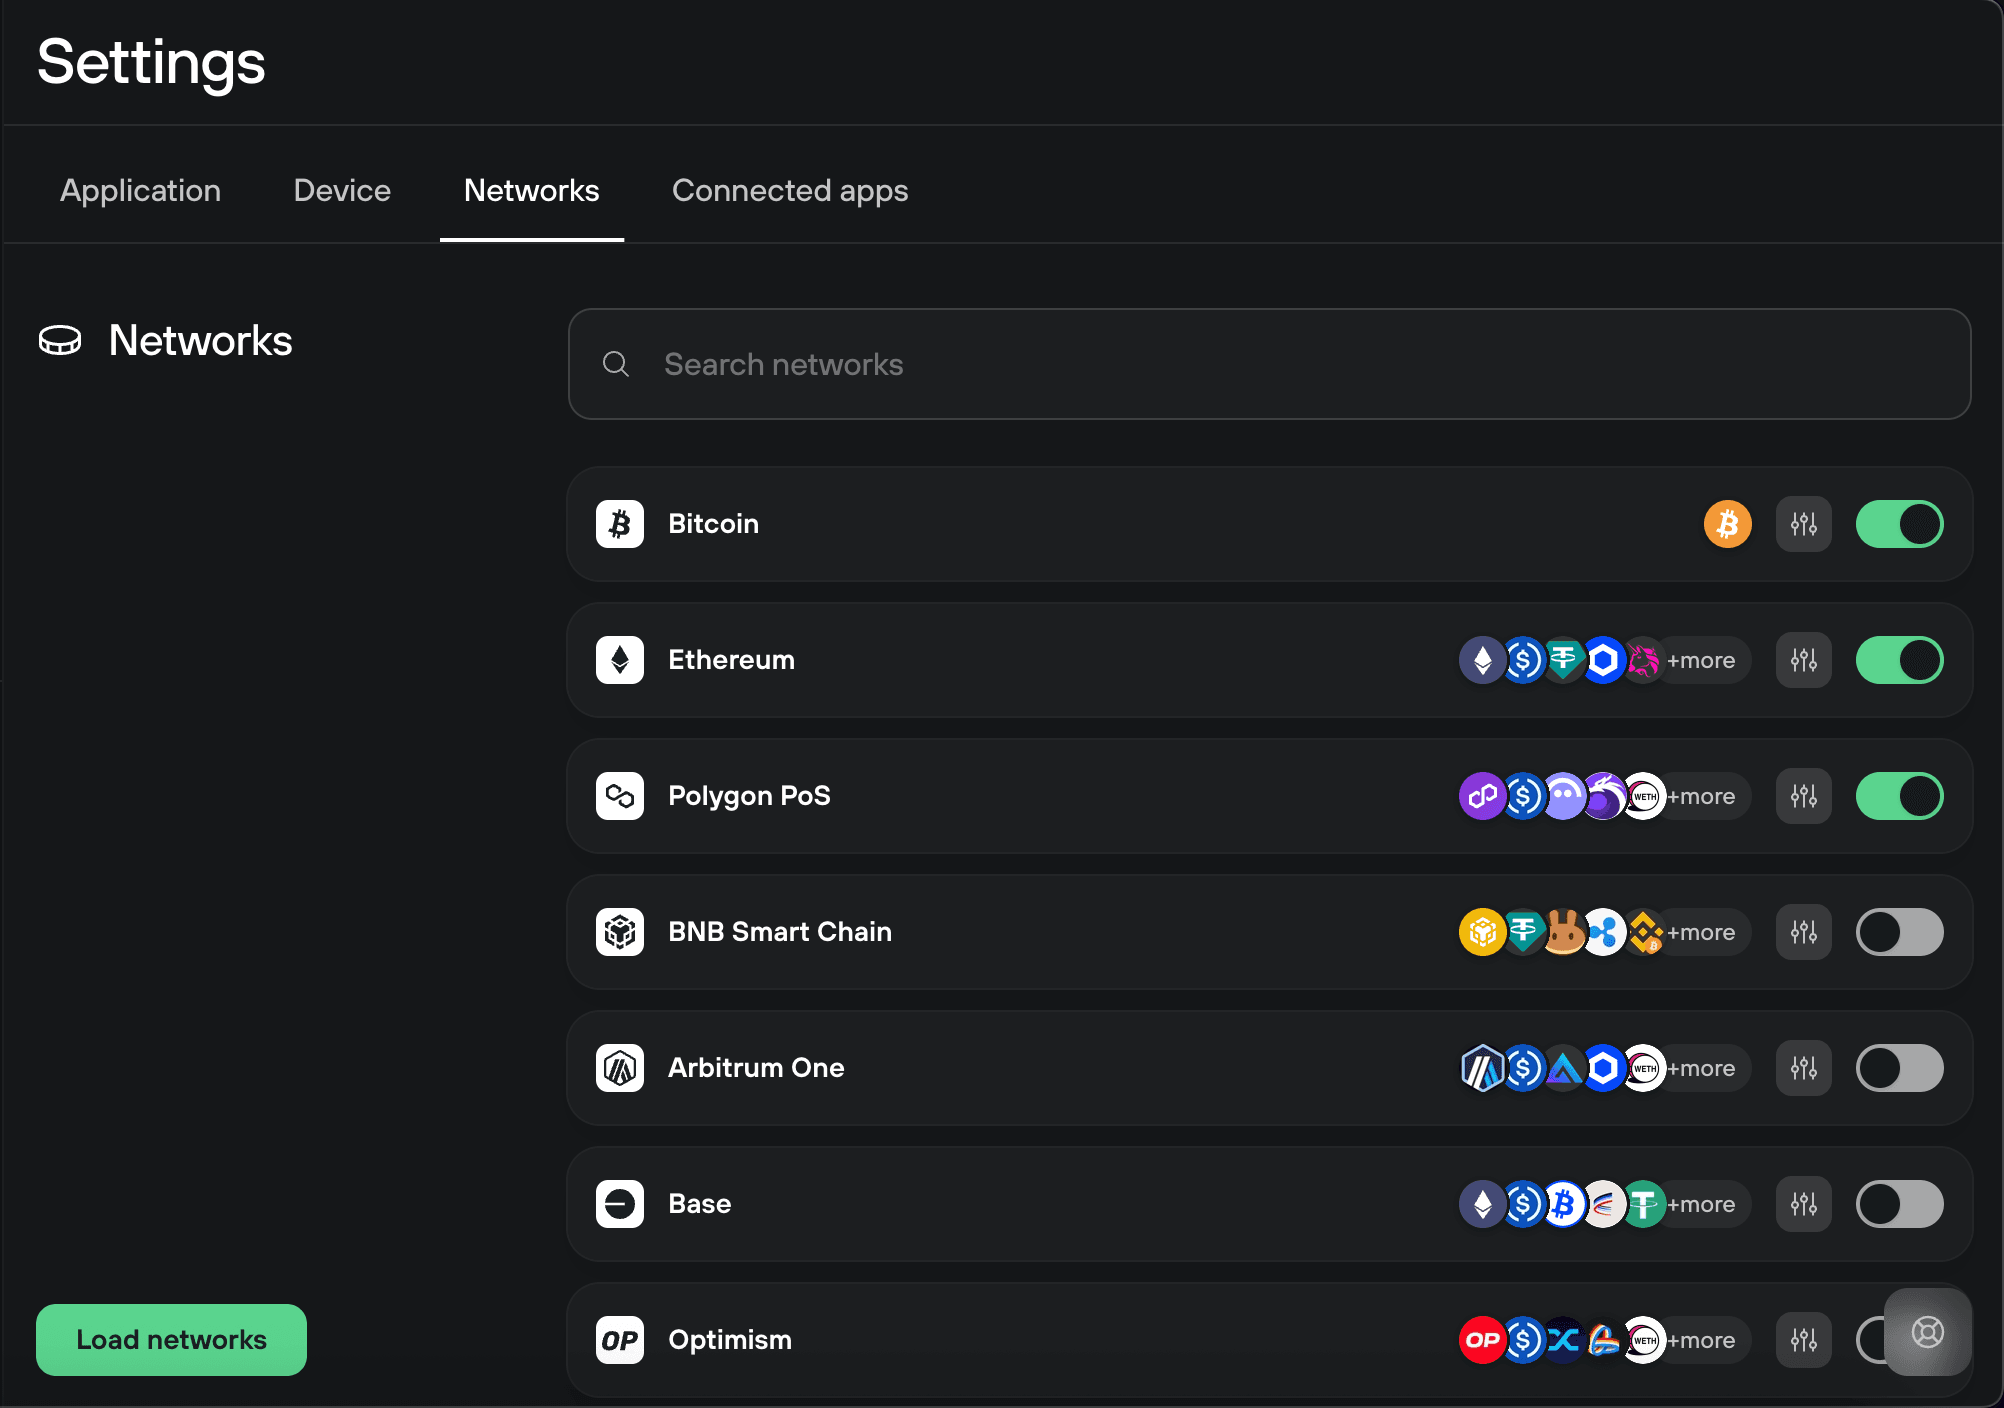This screenshot has width=2004, height=1408.
Task: Focus the Search networks field
Action: click(x=1269, y=364)
